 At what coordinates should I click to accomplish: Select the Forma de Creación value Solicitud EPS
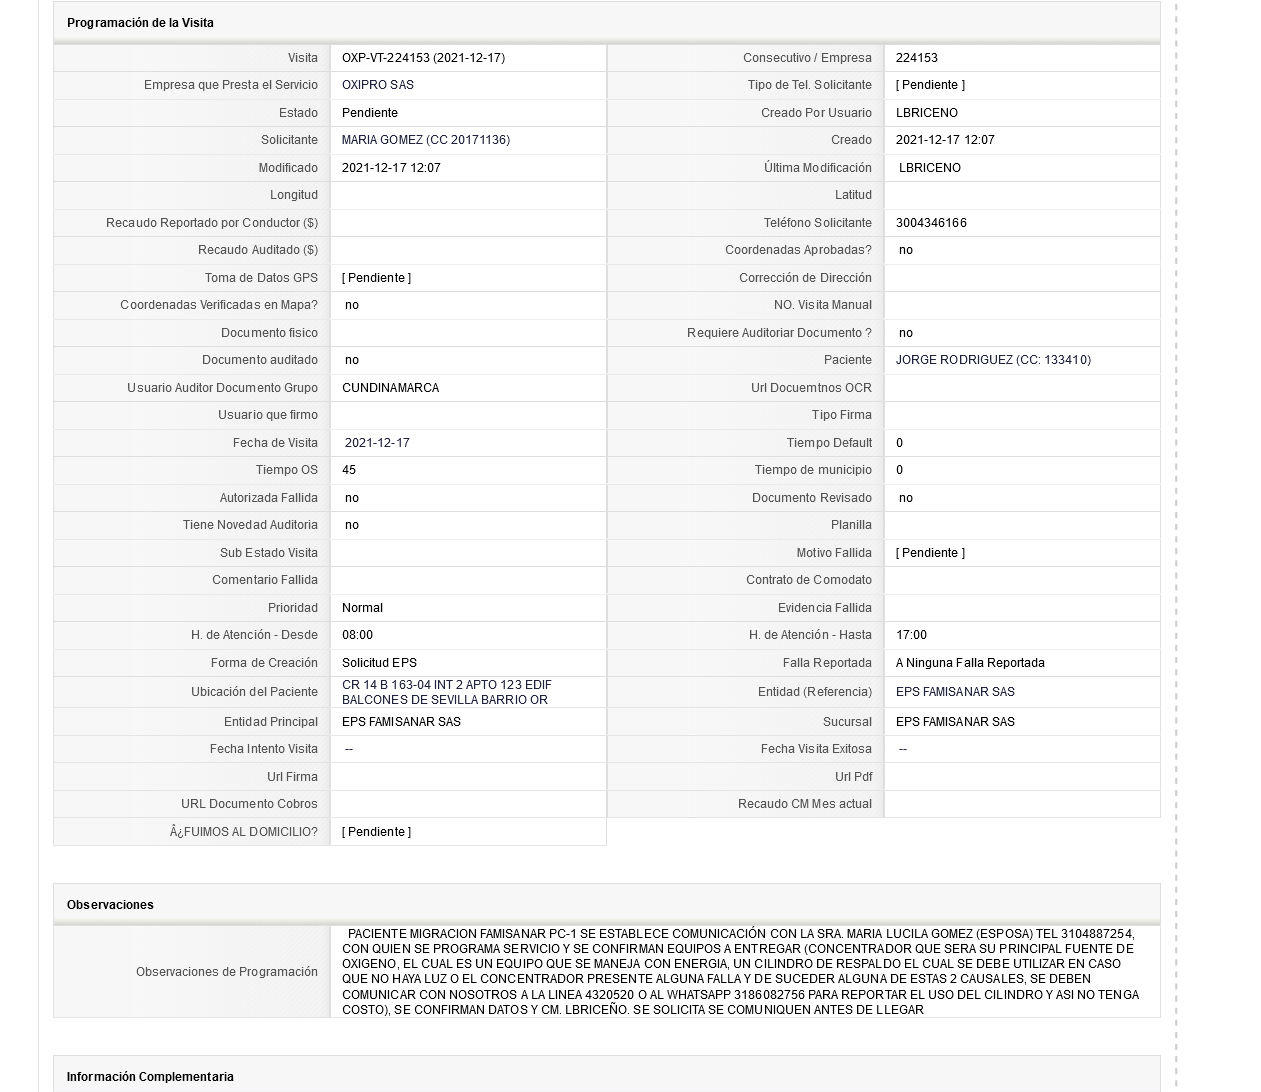point(379,663)
